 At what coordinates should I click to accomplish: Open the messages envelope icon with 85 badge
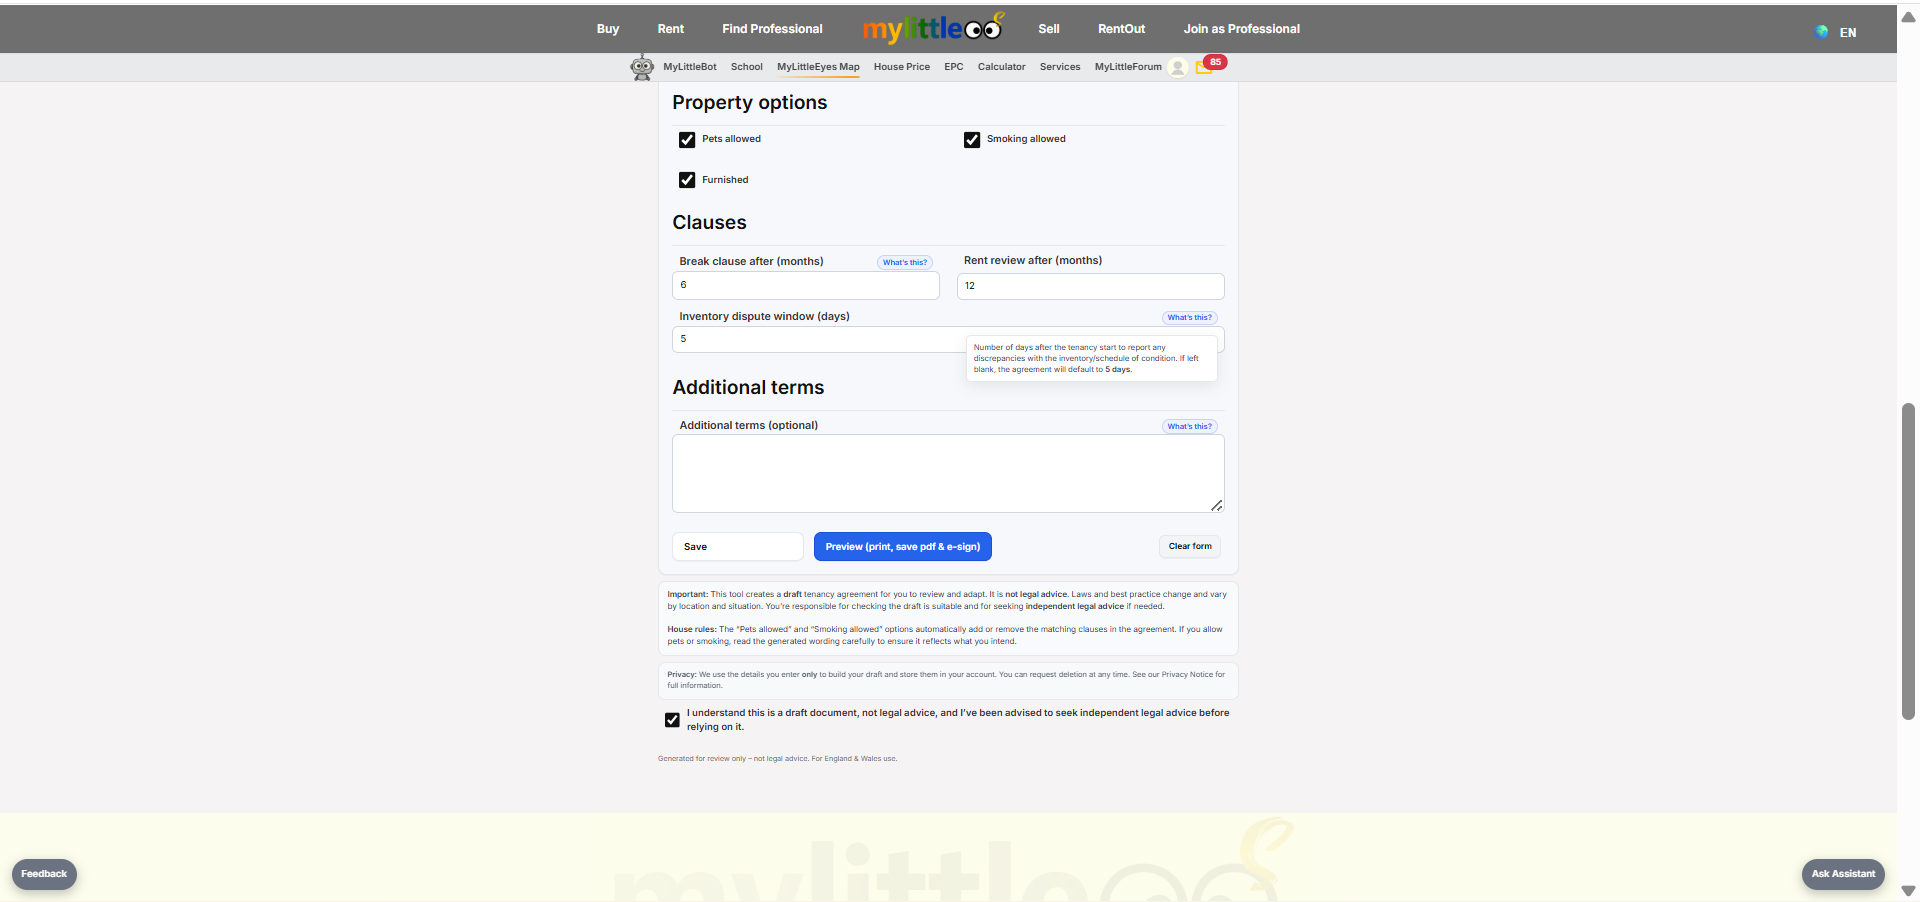pyautogui.click(x=1204, y=67)
